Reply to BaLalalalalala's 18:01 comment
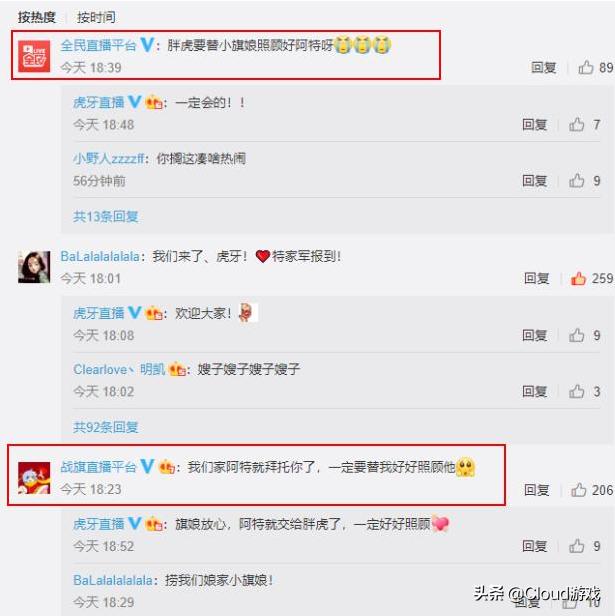Image resolution: width=615 pixels, height=616 pixels. coord(536,278)
